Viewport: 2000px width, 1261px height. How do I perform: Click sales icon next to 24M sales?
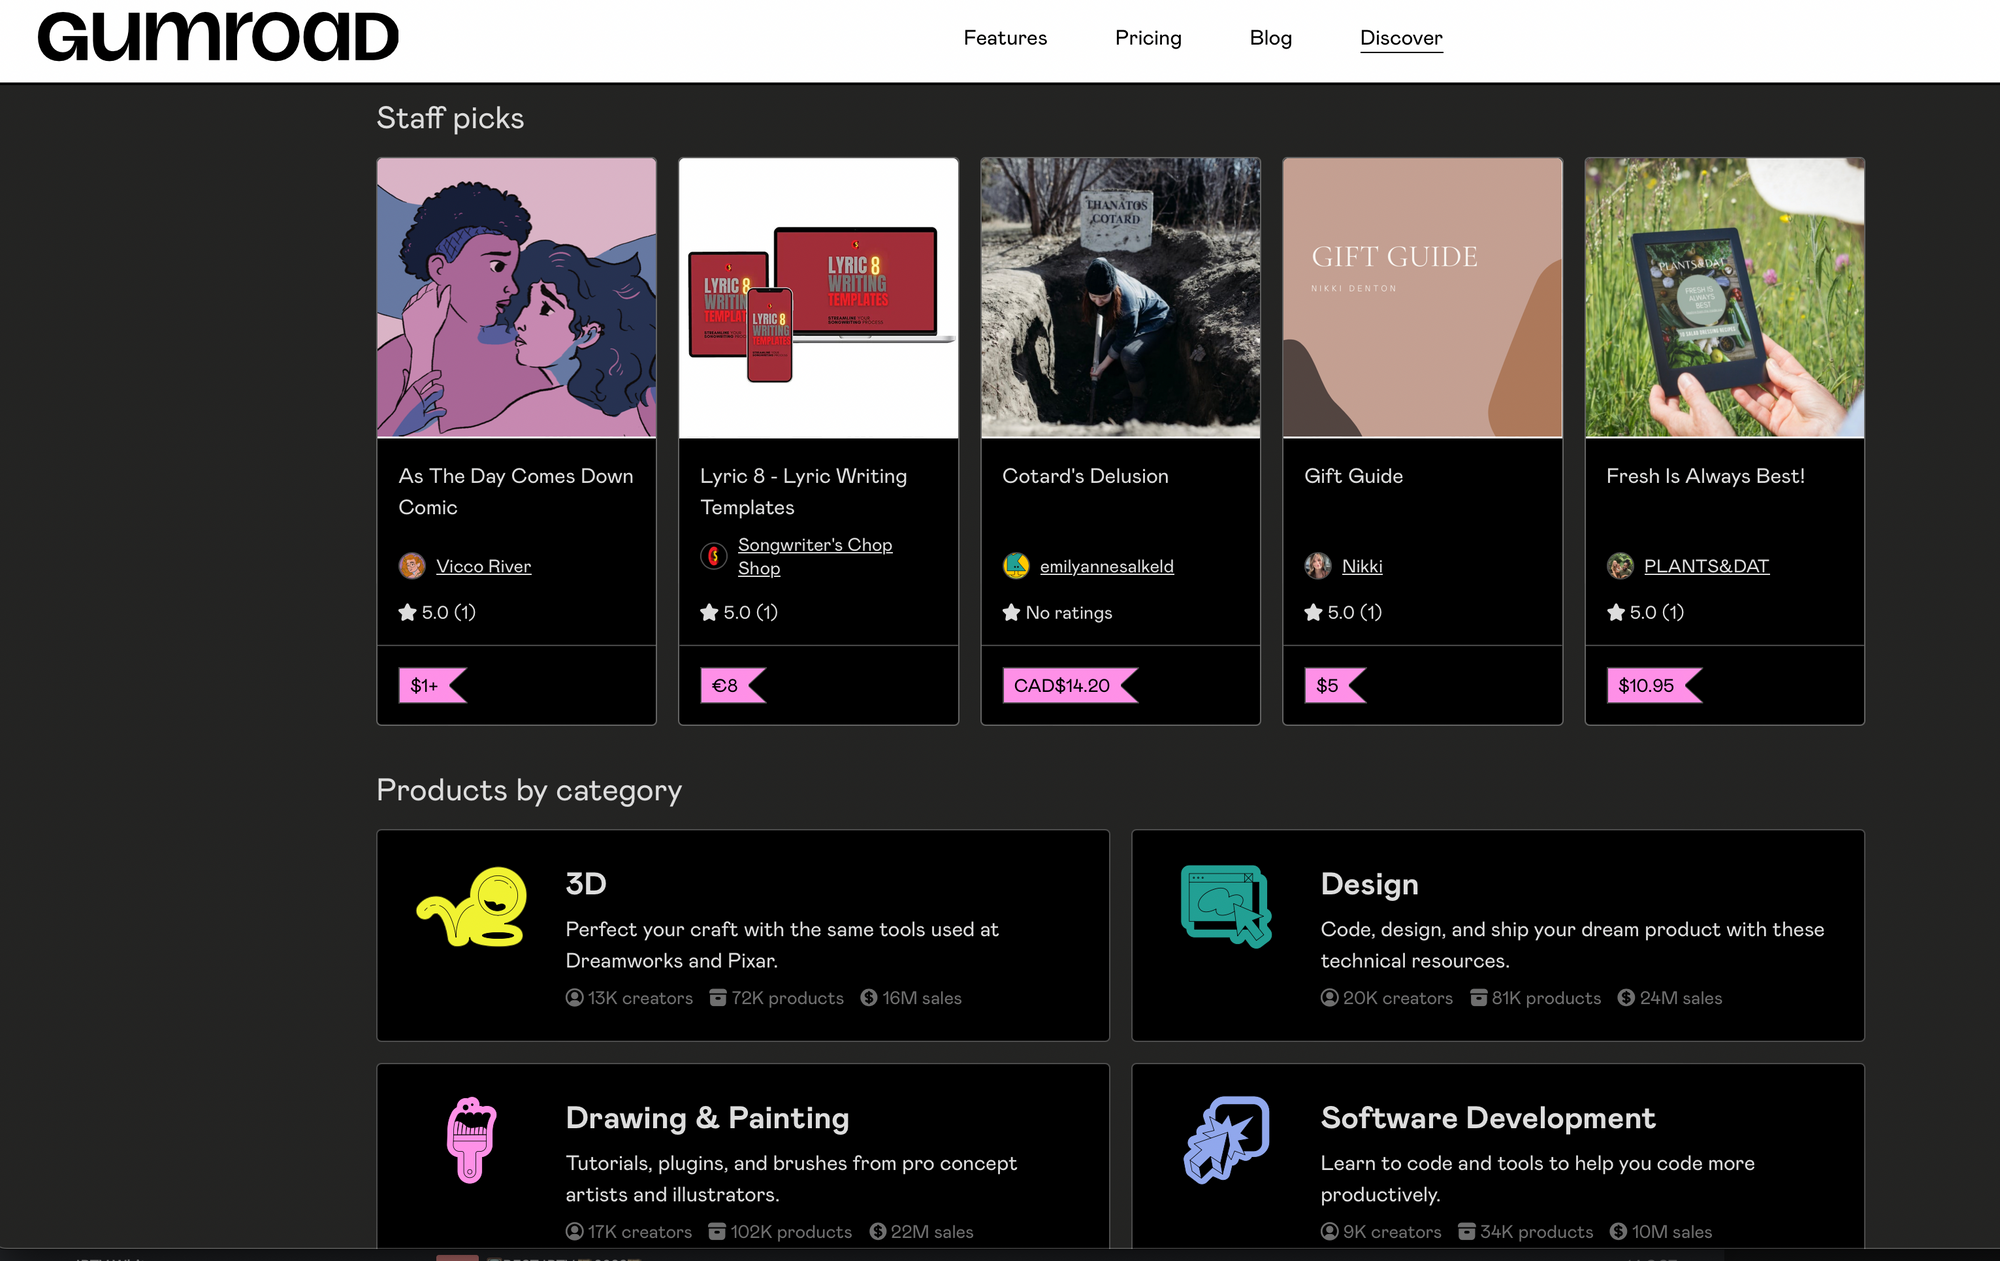pyautogui.click(x=1626, y=997)
